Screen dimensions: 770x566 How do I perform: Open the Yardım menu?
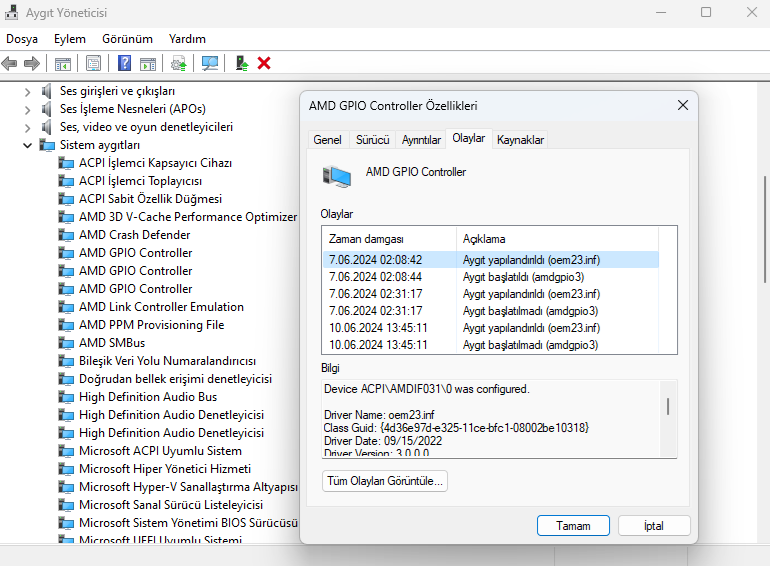[187, 39]
